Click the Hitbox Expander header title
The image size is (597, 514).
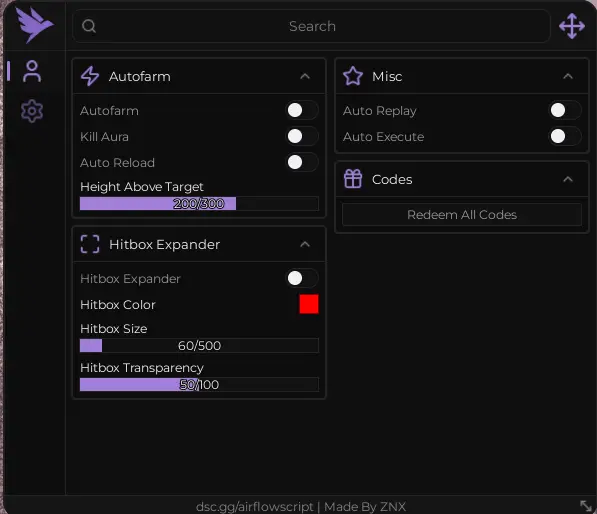pyautogui.click(x=164, y=244)
